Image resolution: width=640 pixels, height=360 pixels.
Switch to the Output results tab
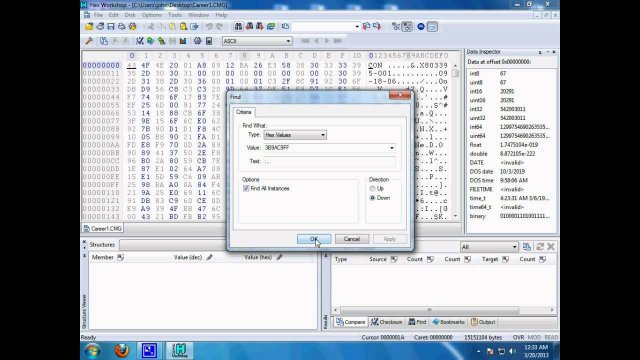tap(483, 322)
